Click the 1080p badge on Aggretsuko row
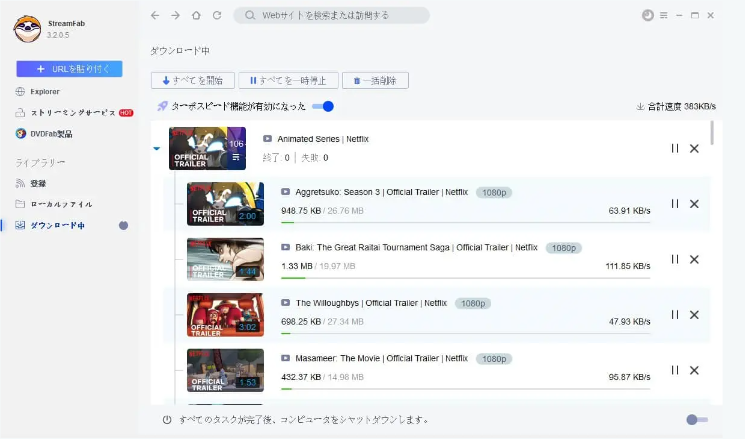Image resolution: width=745 pixels, height=439 pixels. 494,192
